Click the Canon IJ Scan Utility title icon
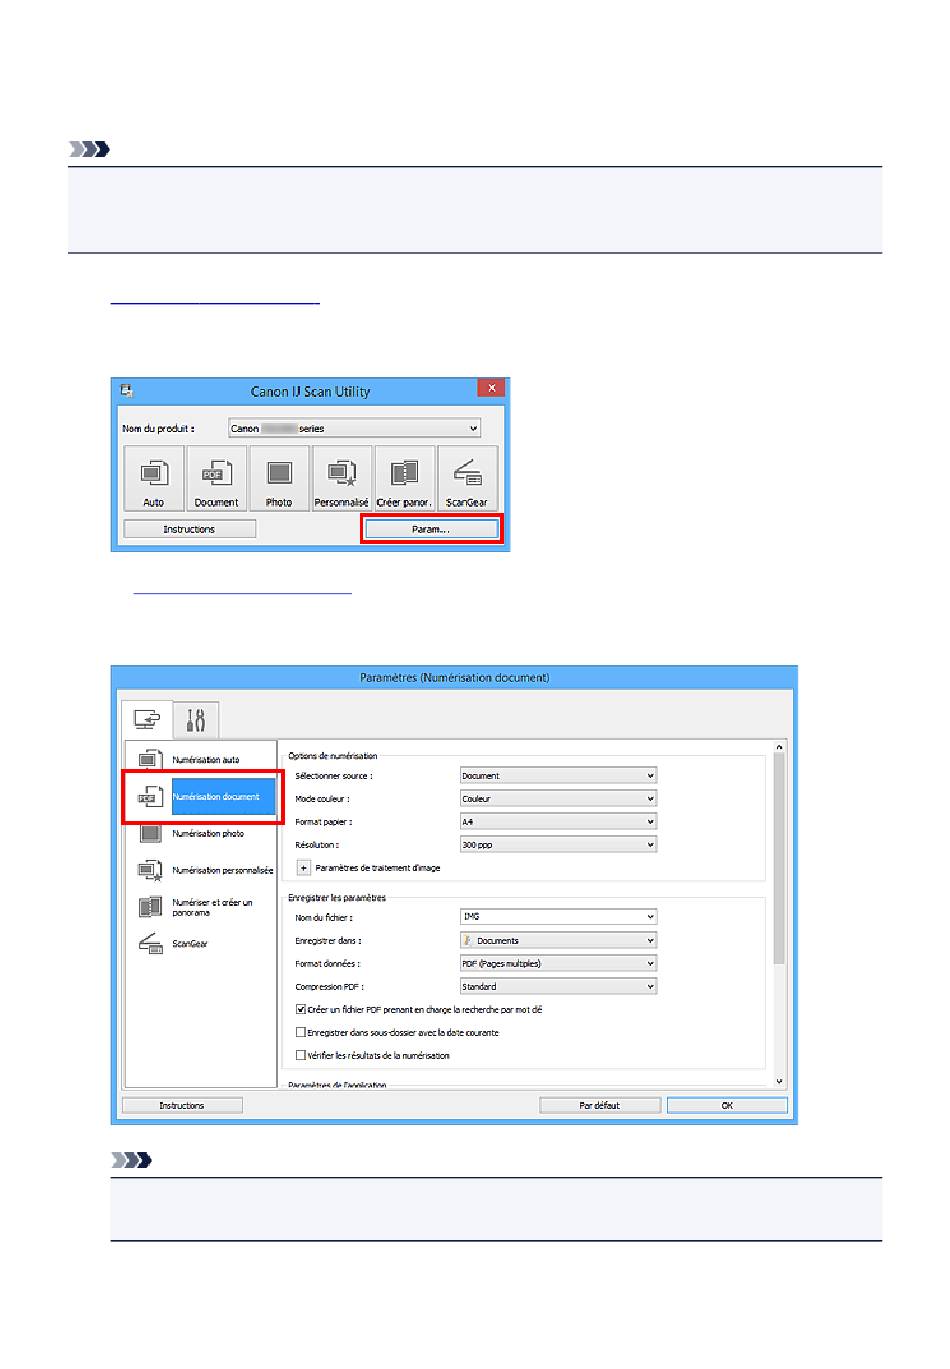950x1369 pixels. [x=127, y=391]
